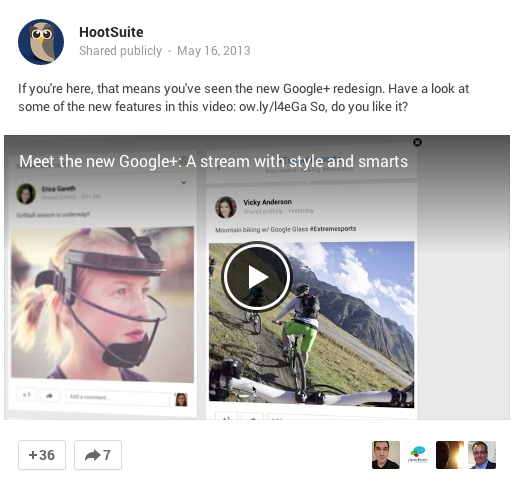This screenshot has width=513, height=483.
Task: Click the softball helmet photo
Action: 102,304
